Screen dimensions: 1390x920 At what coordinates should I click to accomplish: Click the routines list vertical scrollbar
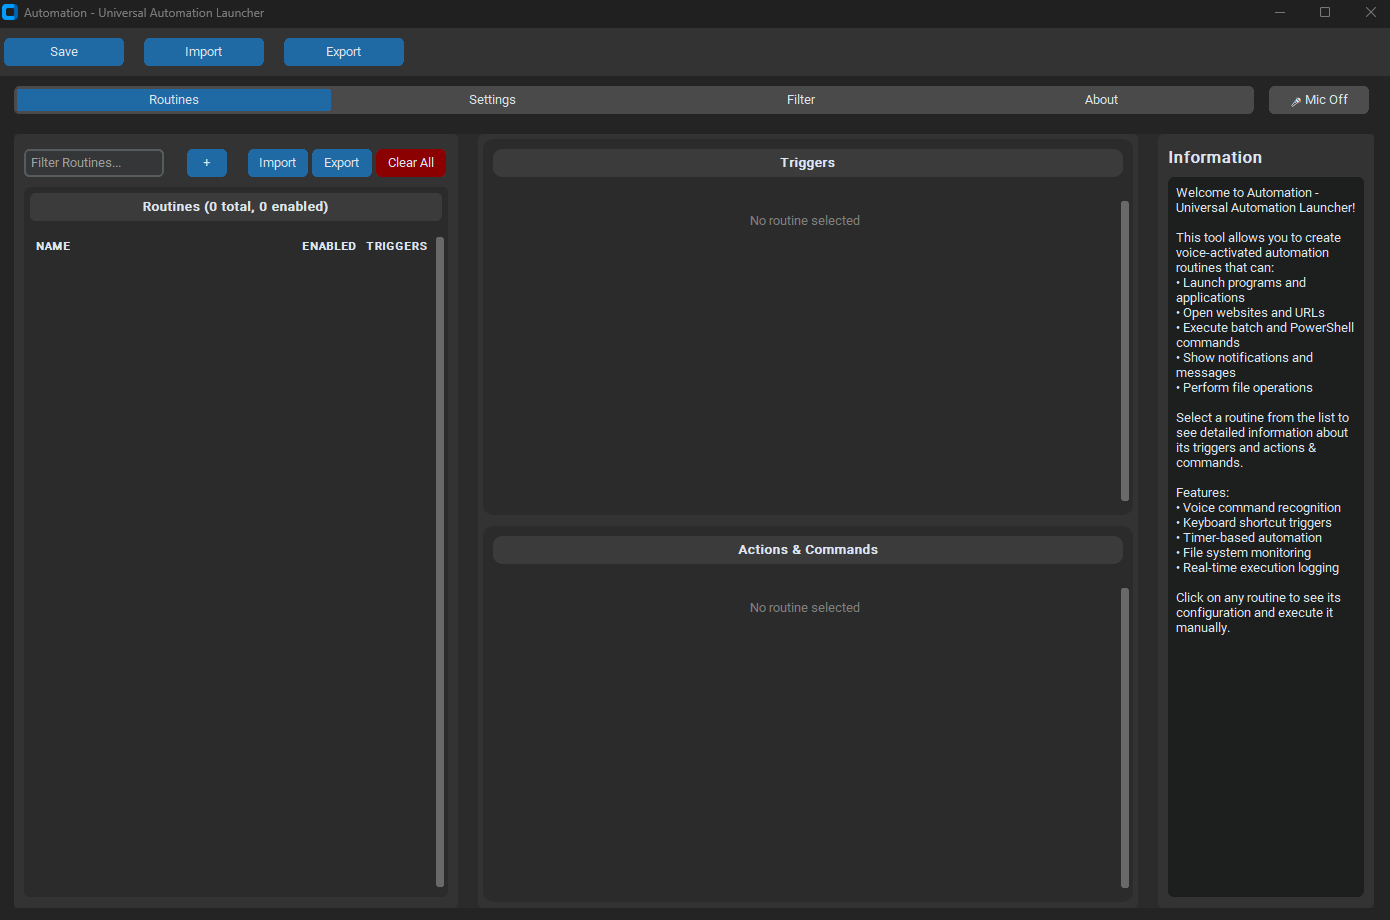tap(440, 562)
